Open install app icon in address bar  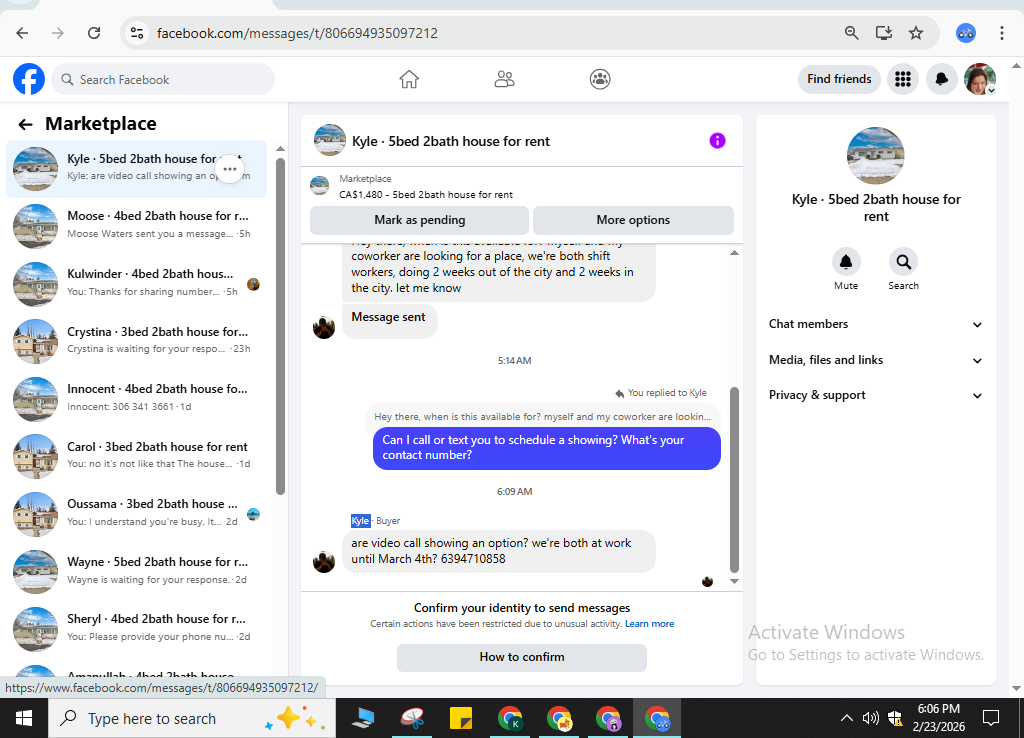(x=884, y=33)
